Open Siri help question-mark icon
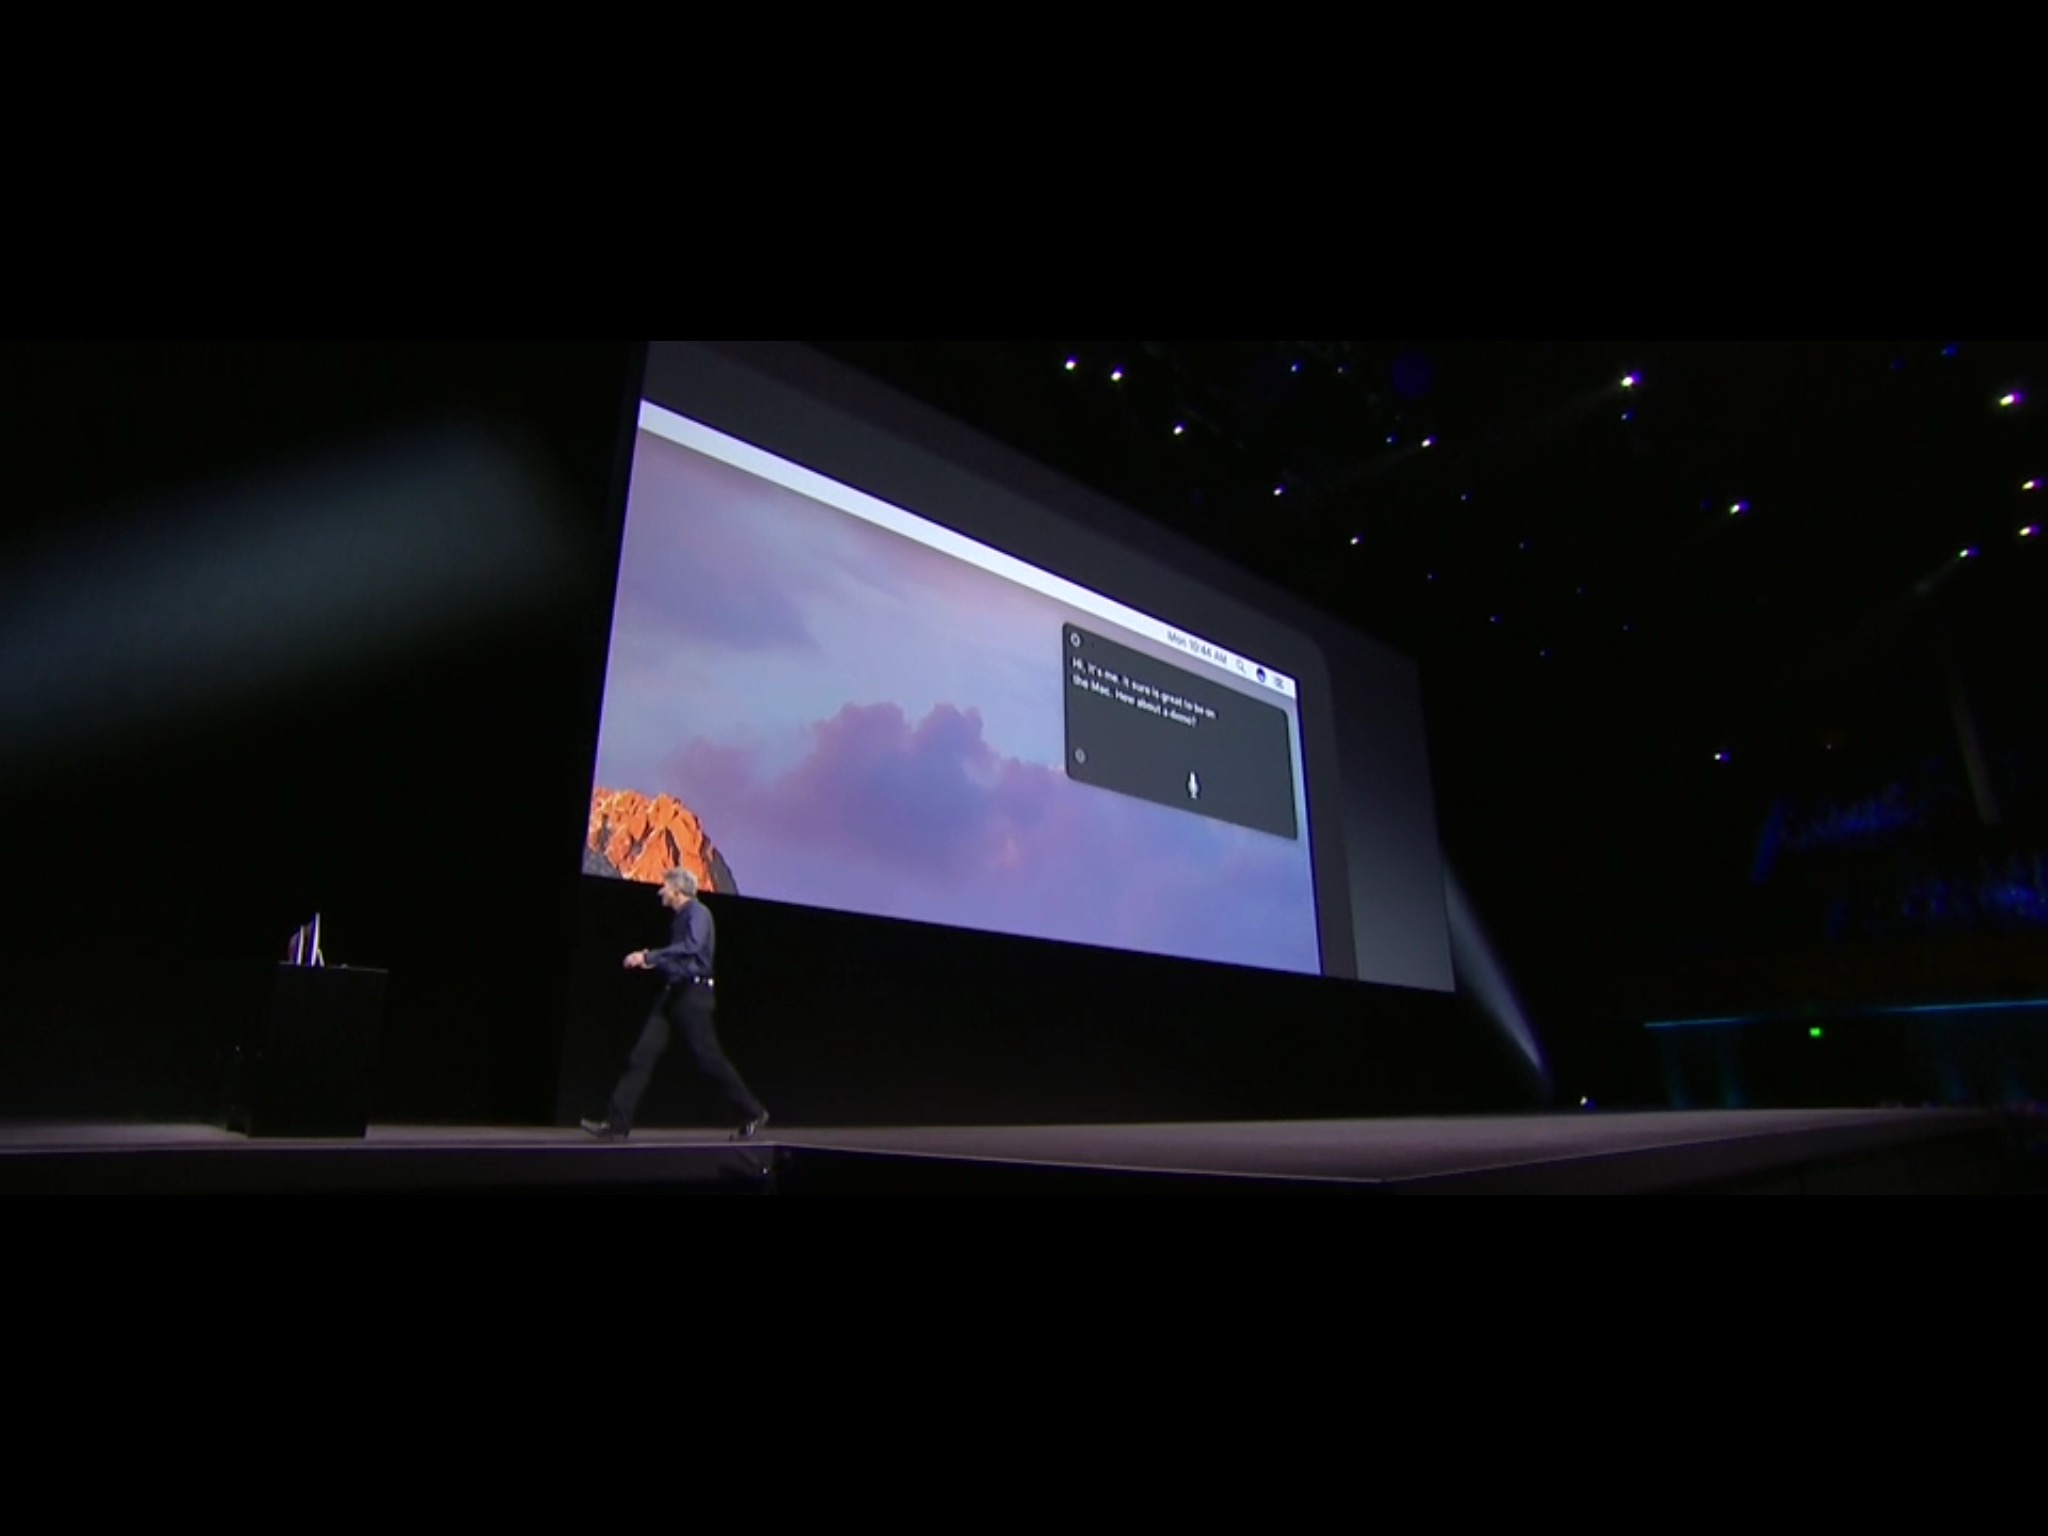Screen dimensions: 2048x1536 tap(1079, 756)
